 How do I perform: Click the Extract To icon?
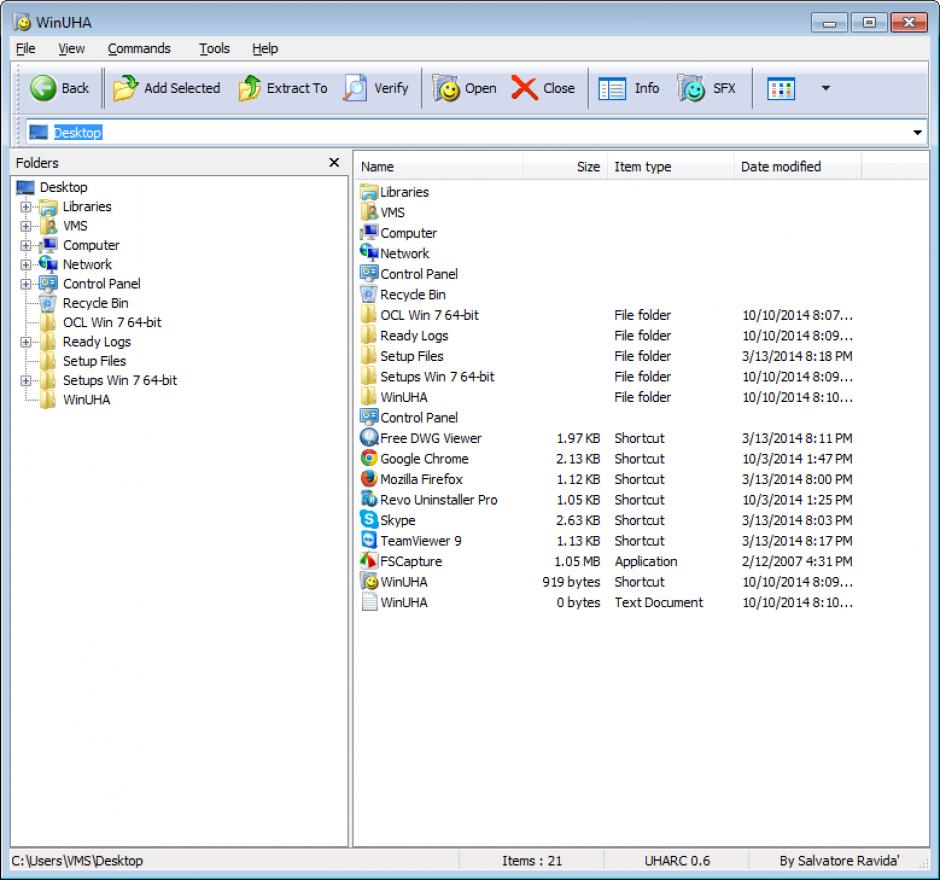coord(249,88)
